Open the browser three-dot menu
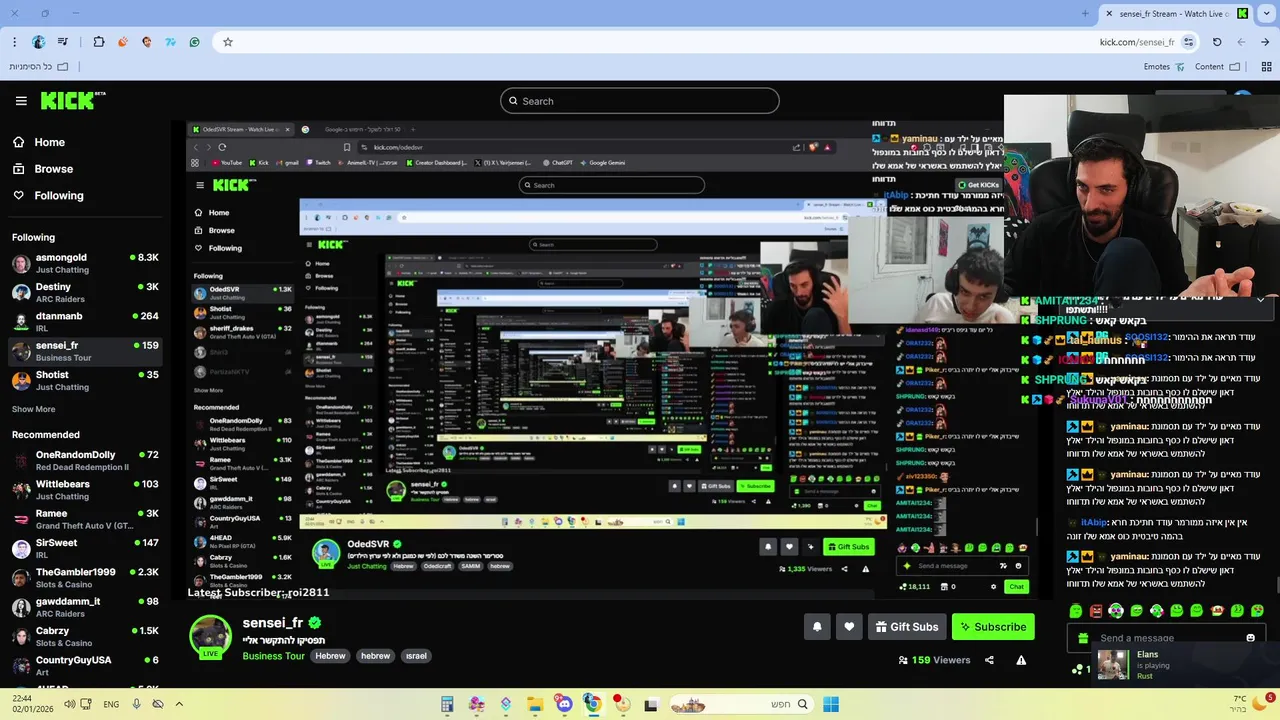Viewport: 1280px width, 720px height. (14, 42)
